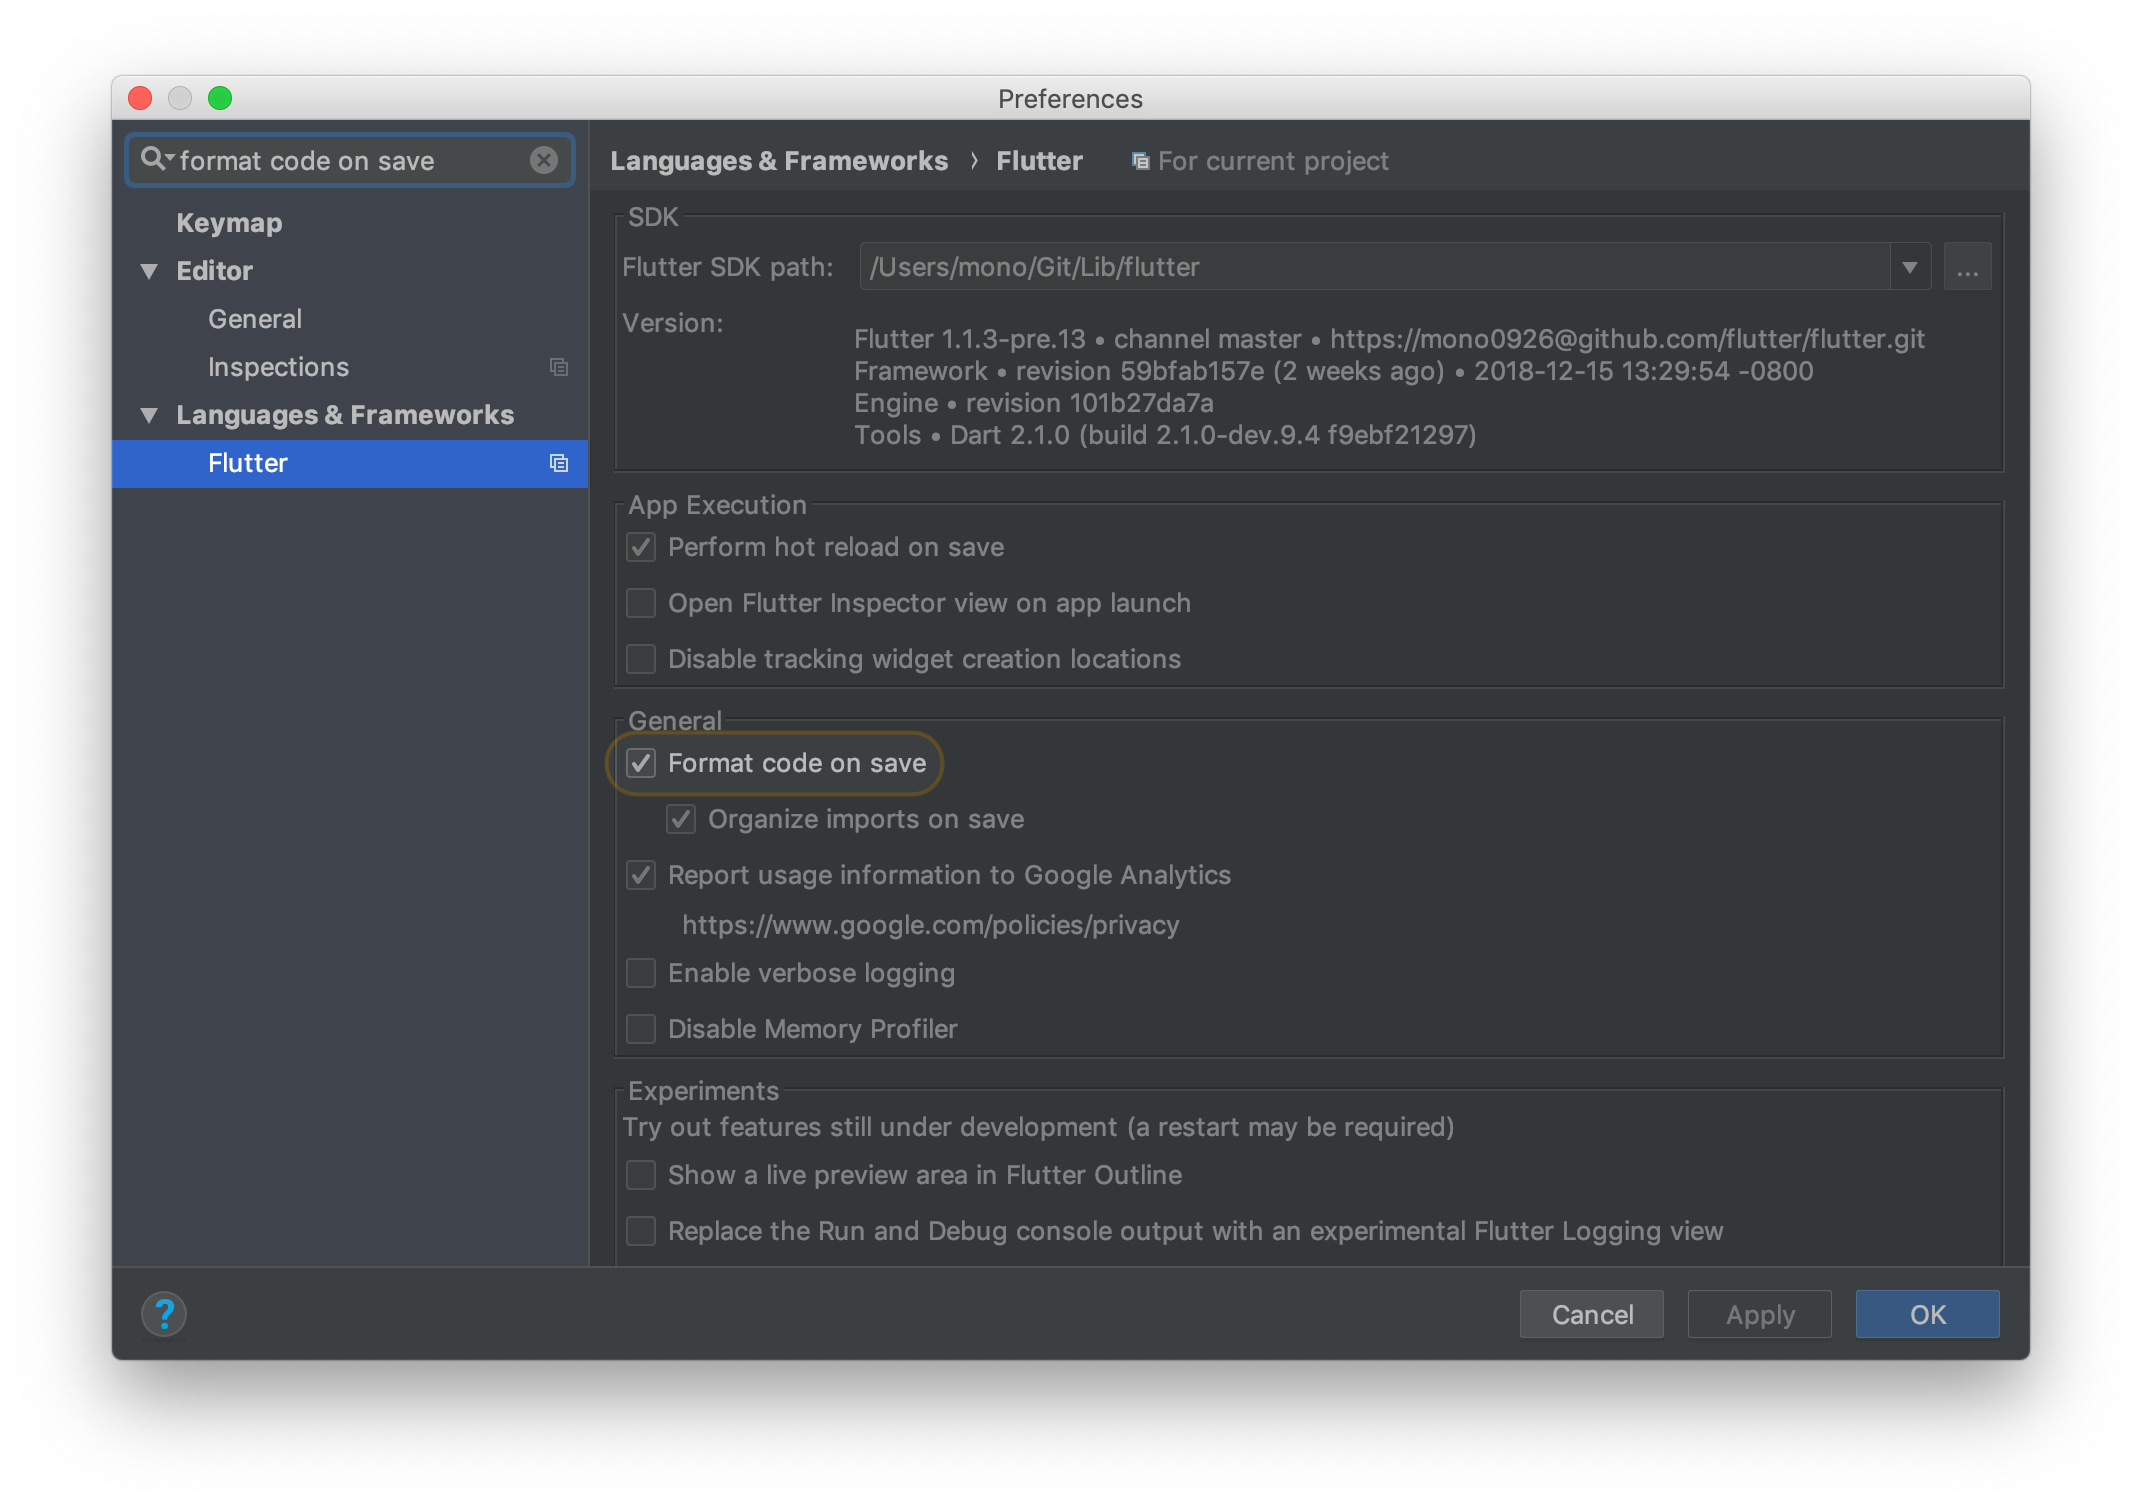Image resolution: width=2142 pixels, height=1508 pixels.
Task: Click the Tools Dart 2.1.0 line
Action: click(1165, 435)
